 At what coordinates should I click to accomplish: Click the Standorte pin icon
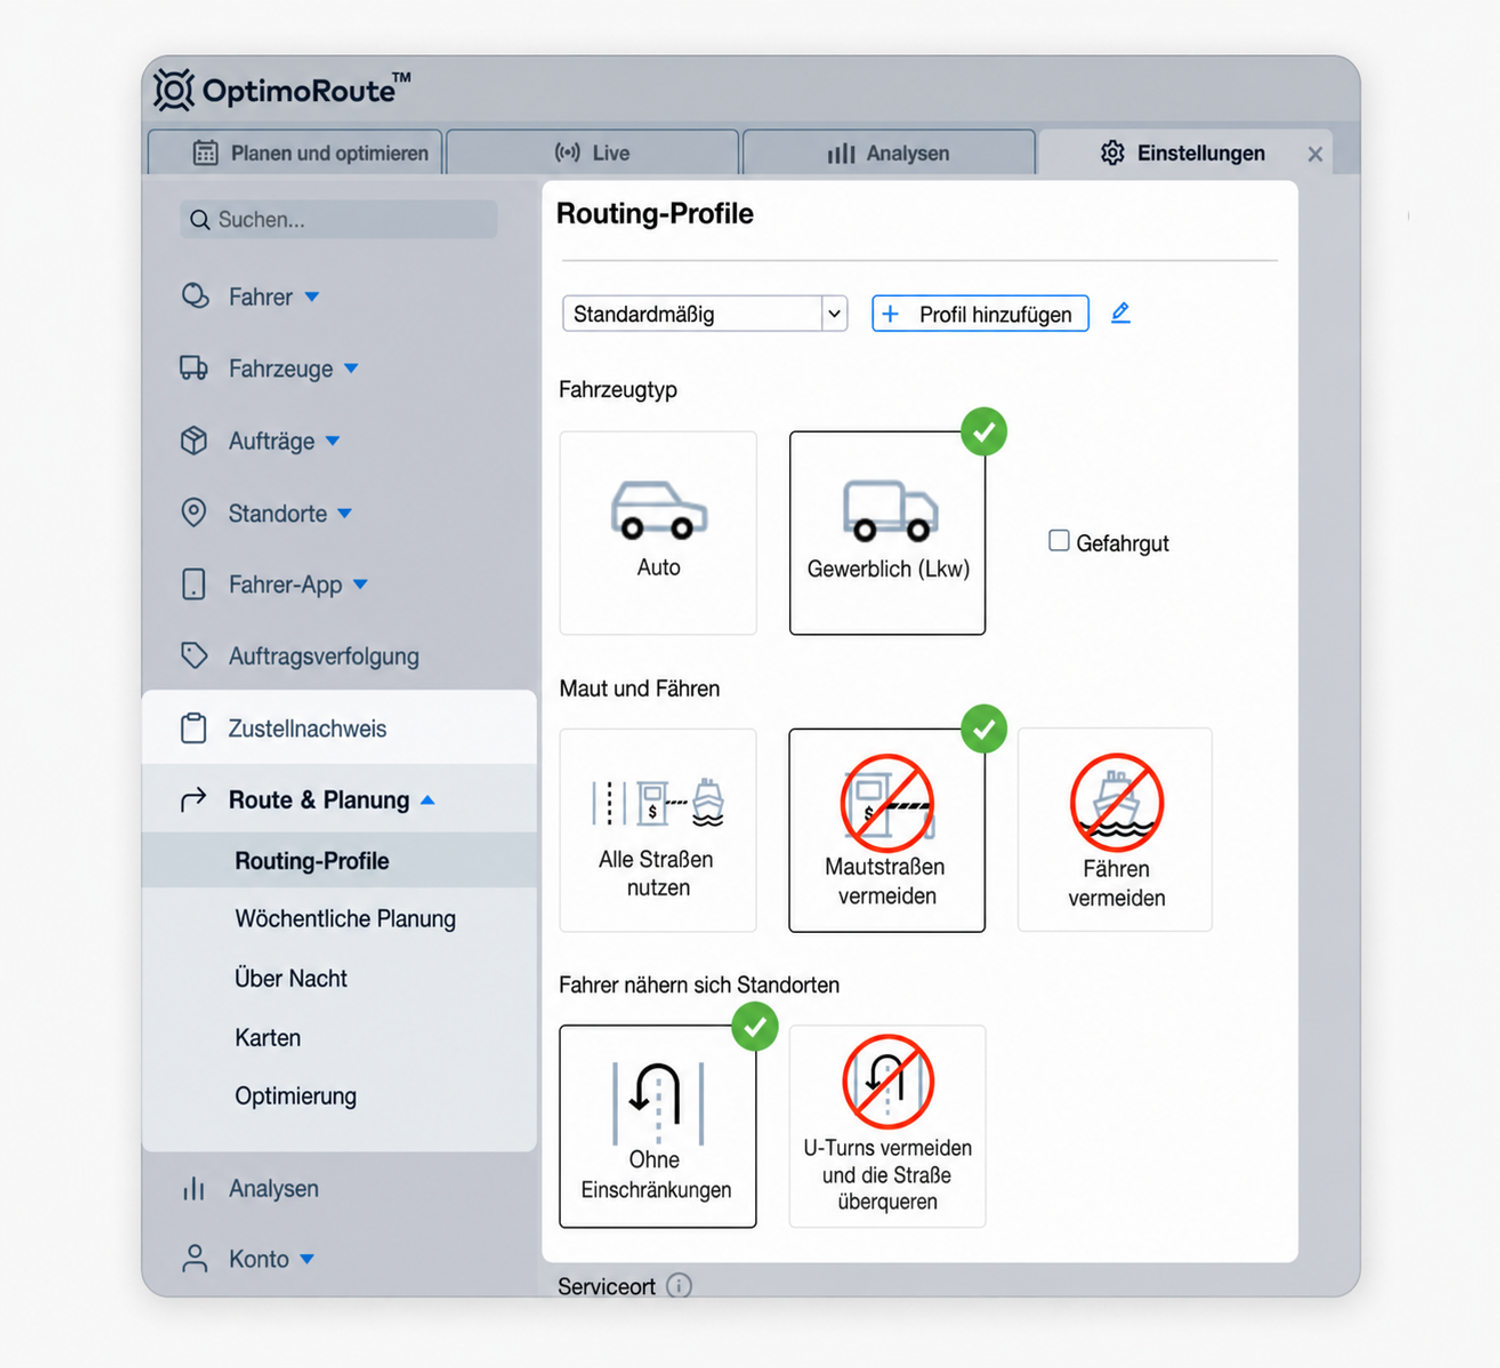click(x=194, y=512)
